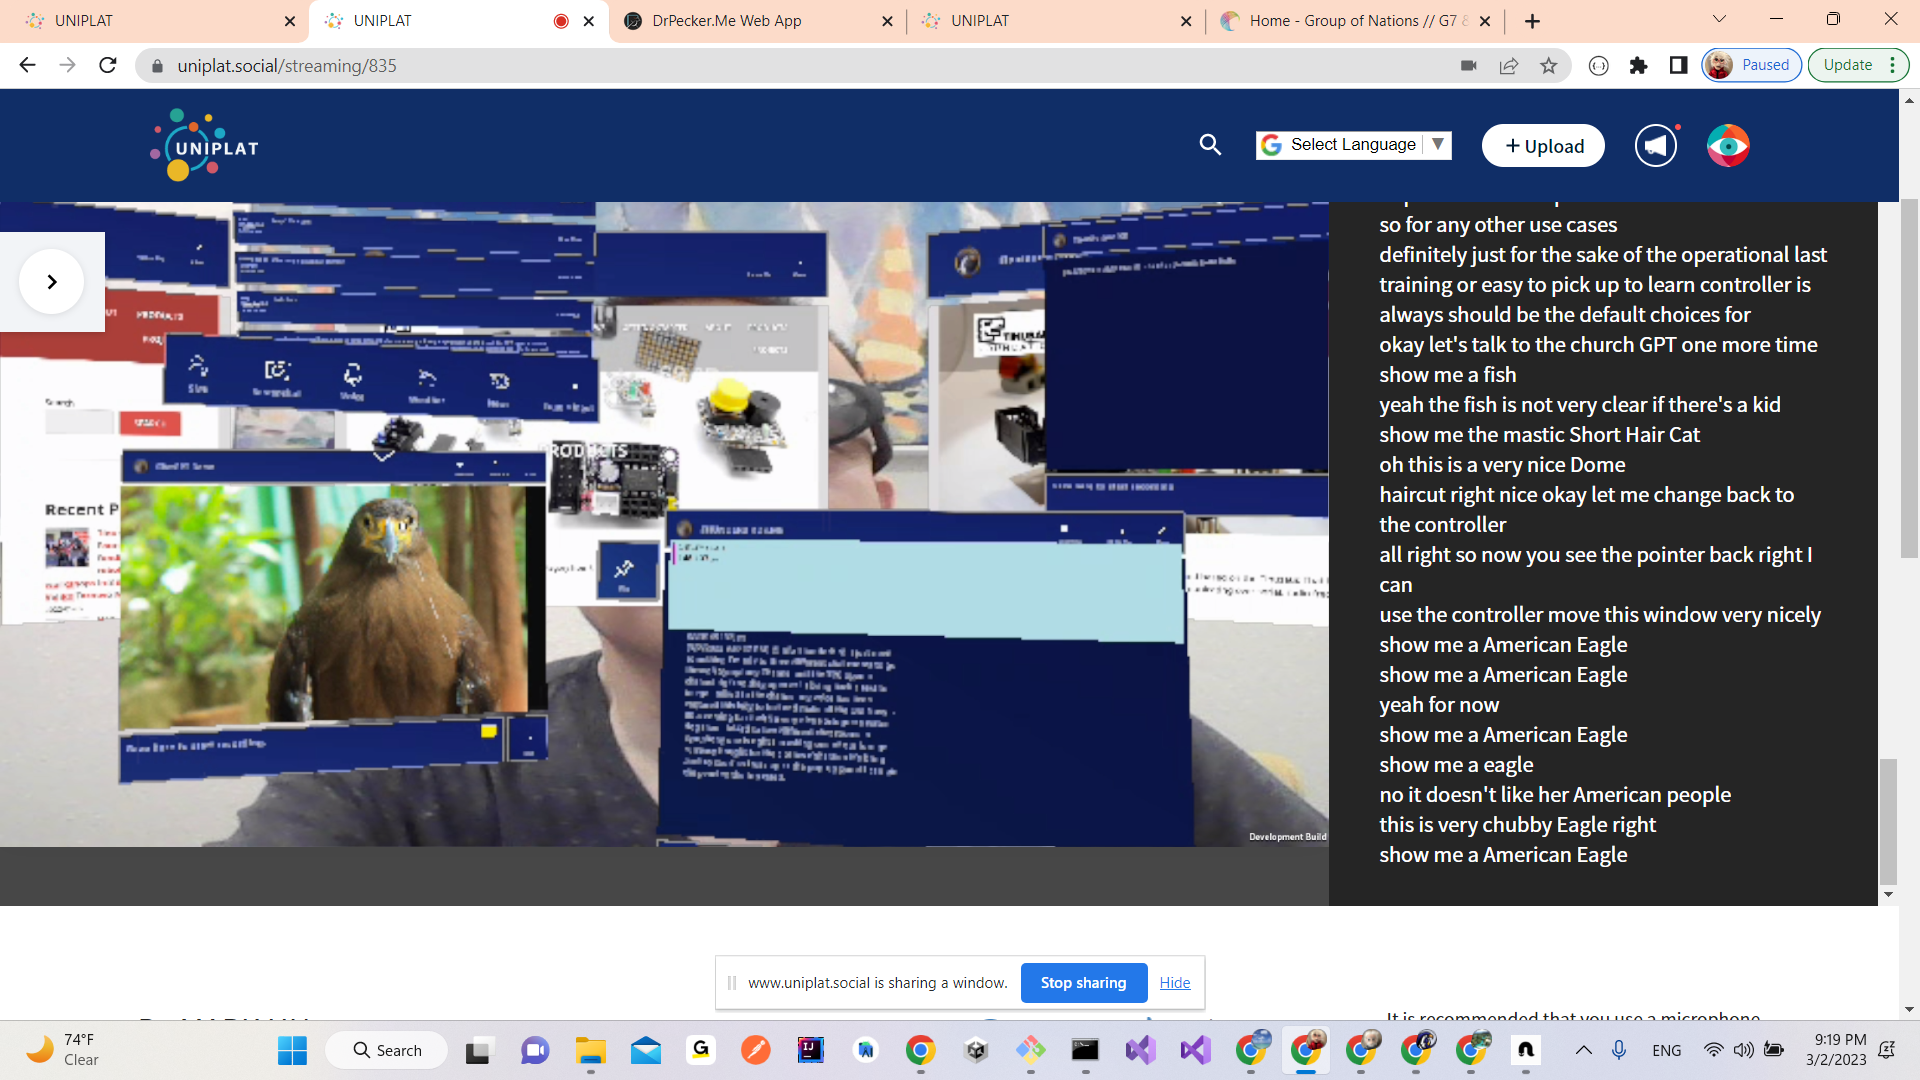Bookmark this page with star icon
Viewport: 1920px width, 1080px height.
tap(1548, 66)
